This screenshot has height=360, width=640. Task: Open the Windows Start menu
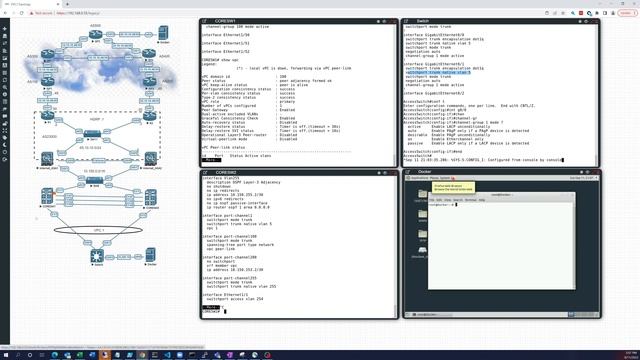coord(6,355)
